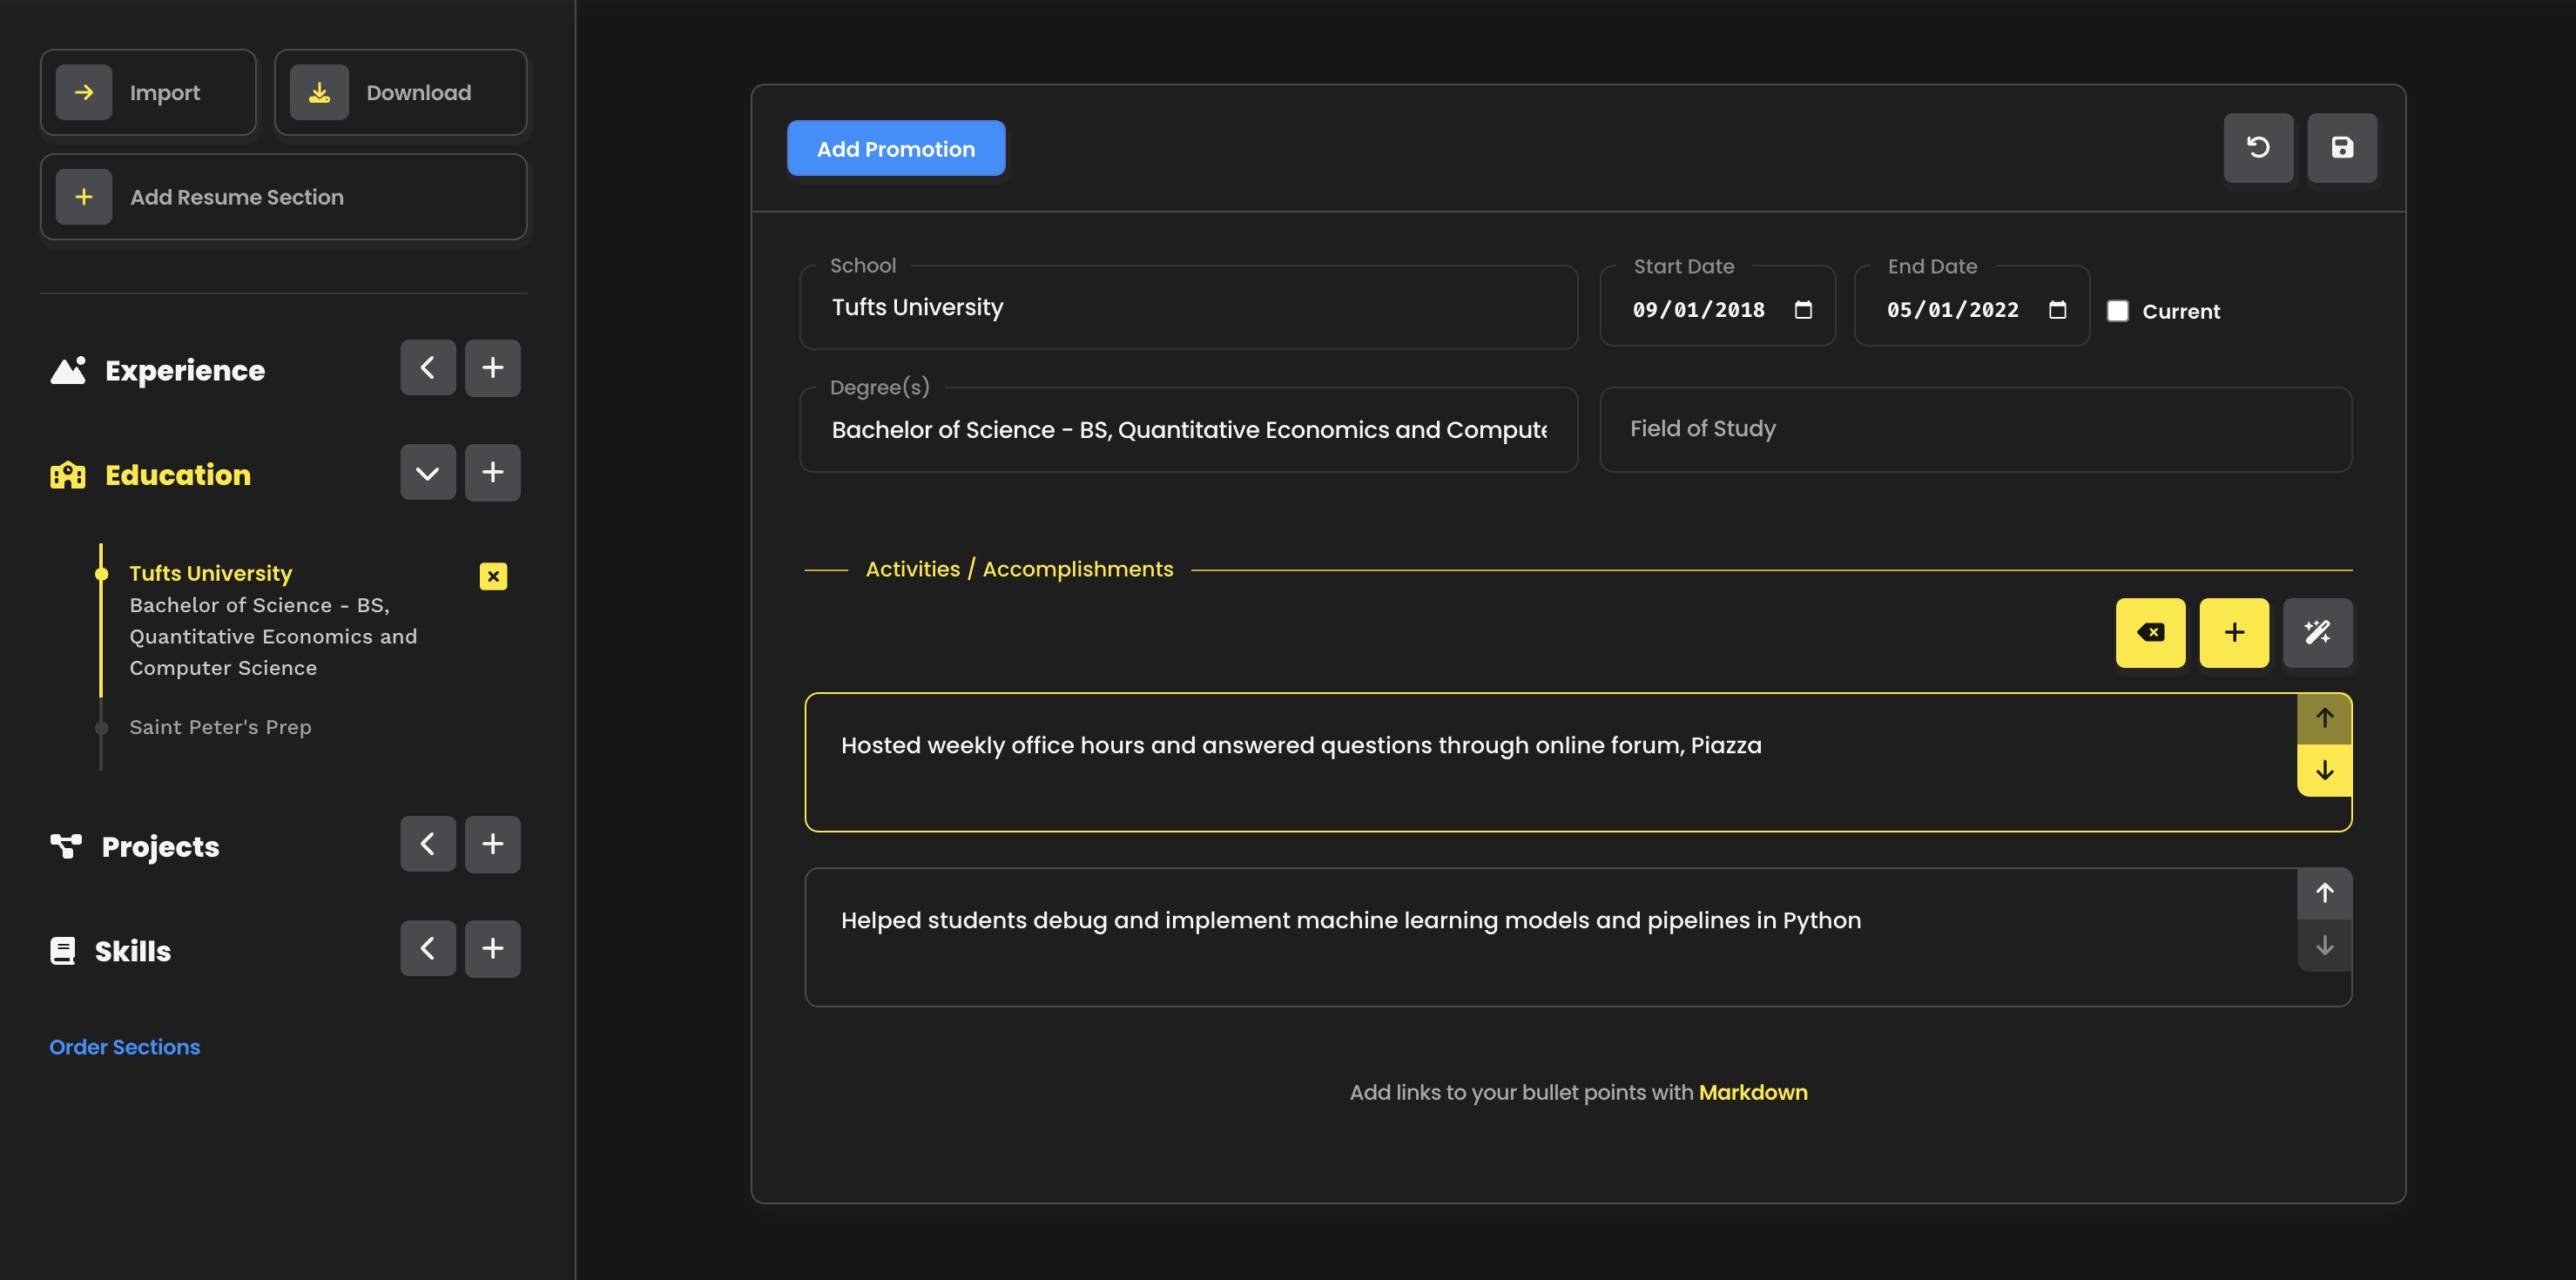Remove Tufts University entry with yellow X
2576x1280 pixels.
point(493,576)
